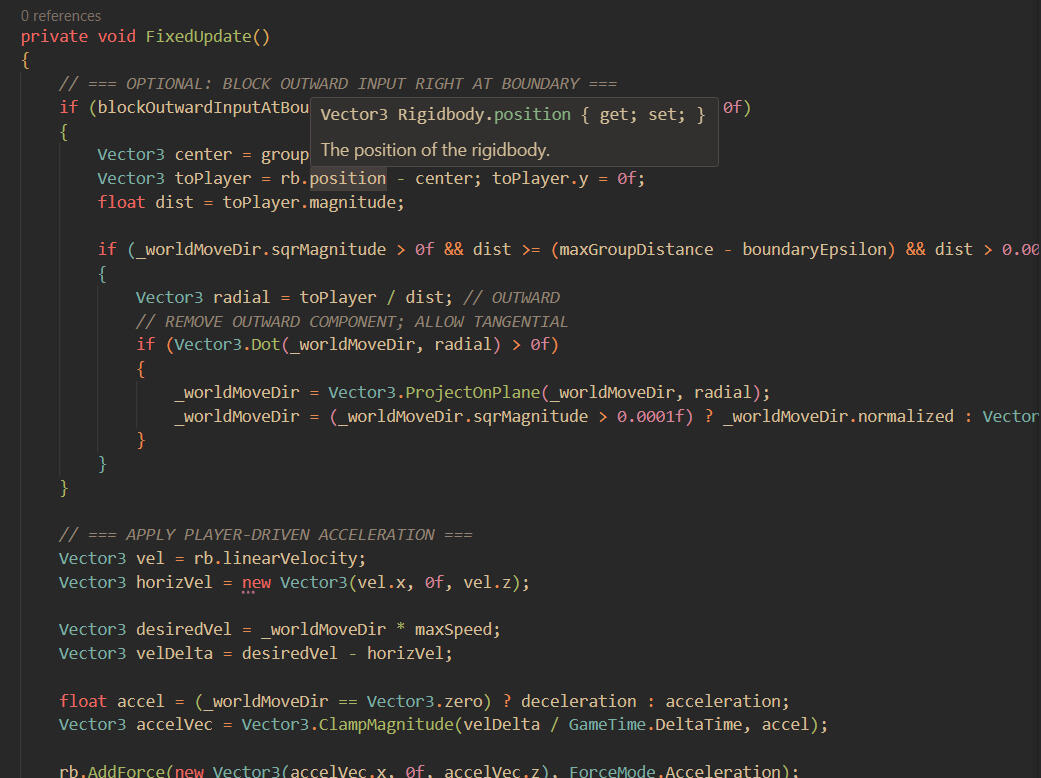The height and width of the screenshot is (778, 1041).
Task: Open the "0 references" CodeLens link
Action: [60, 15]
